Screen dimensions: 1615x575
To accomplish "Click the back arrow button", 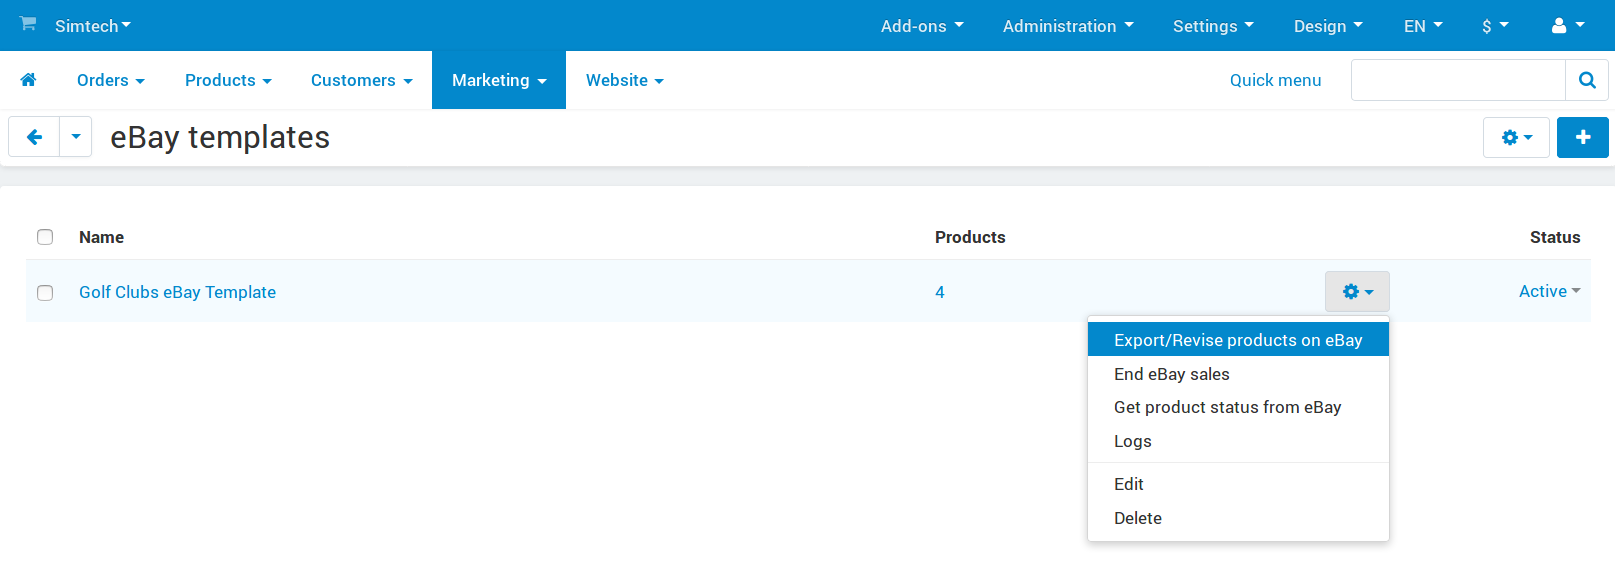I will [x=34, y=137].
